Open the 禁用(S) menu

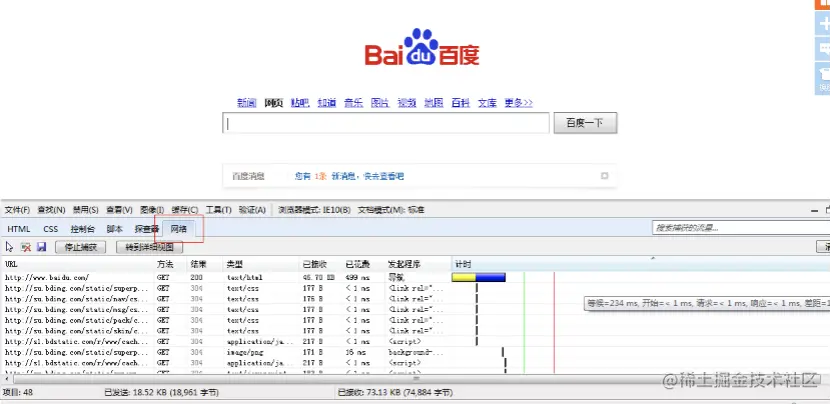pyautogui.click(x=85, y=210)
